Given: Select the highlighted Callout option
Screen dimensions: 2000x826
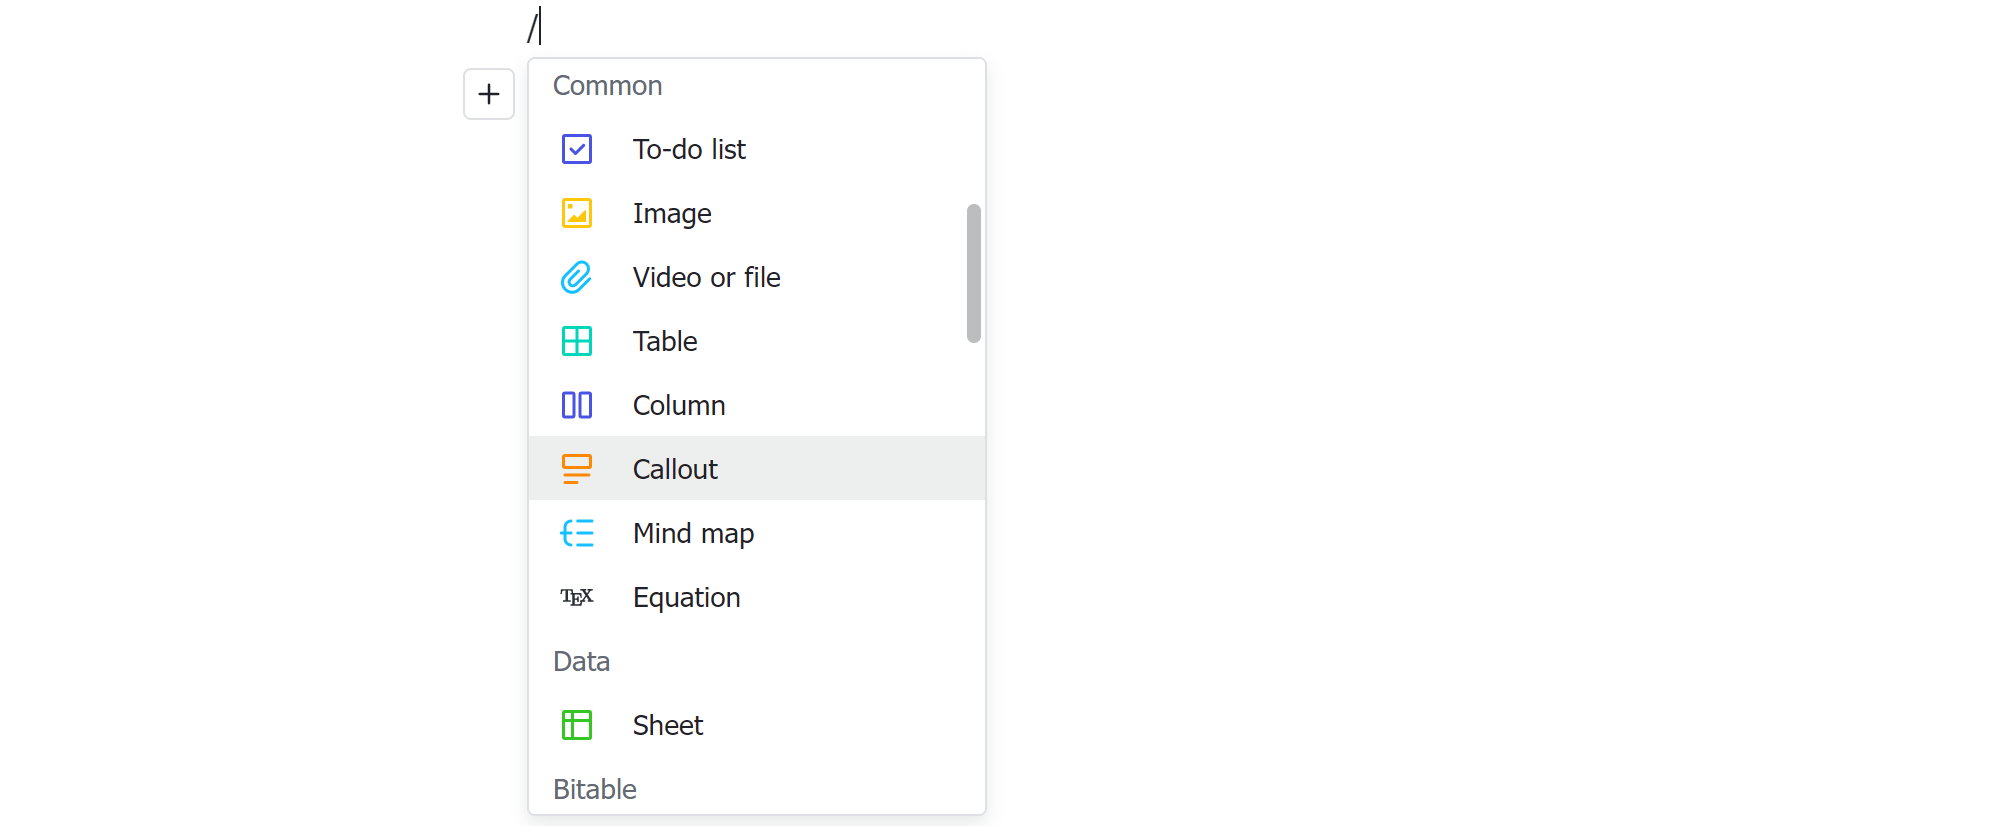Looking at the screenshot, I should (x=675, y=468).
